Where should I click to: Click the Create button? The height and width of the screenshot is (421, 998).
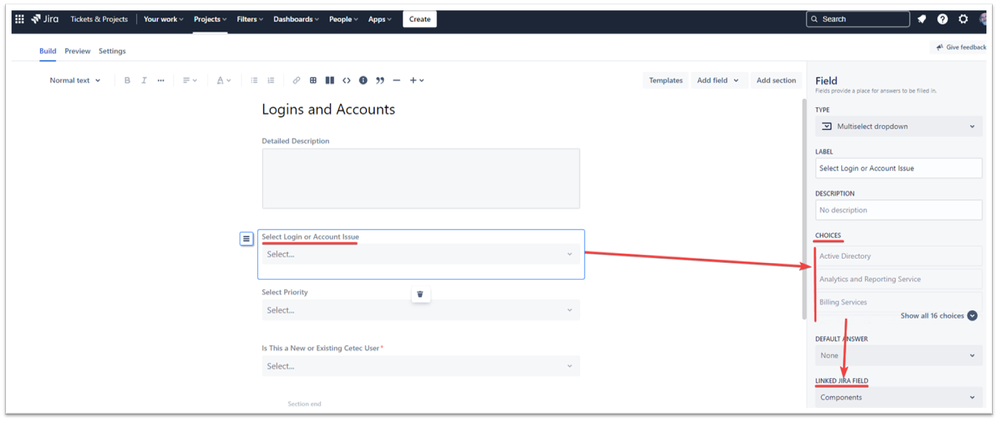[x=419, y=19]
